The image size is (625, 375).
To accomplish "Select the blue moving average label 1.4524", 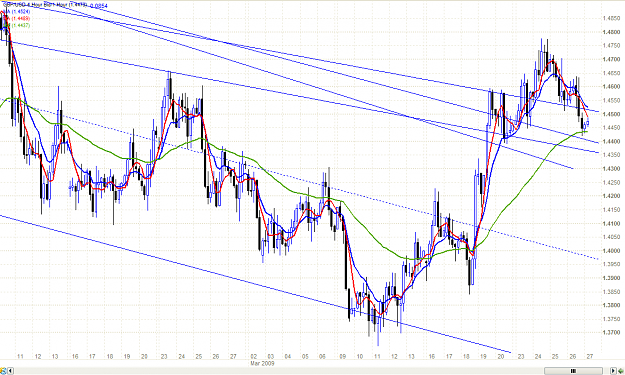I will tap(18, 12).
